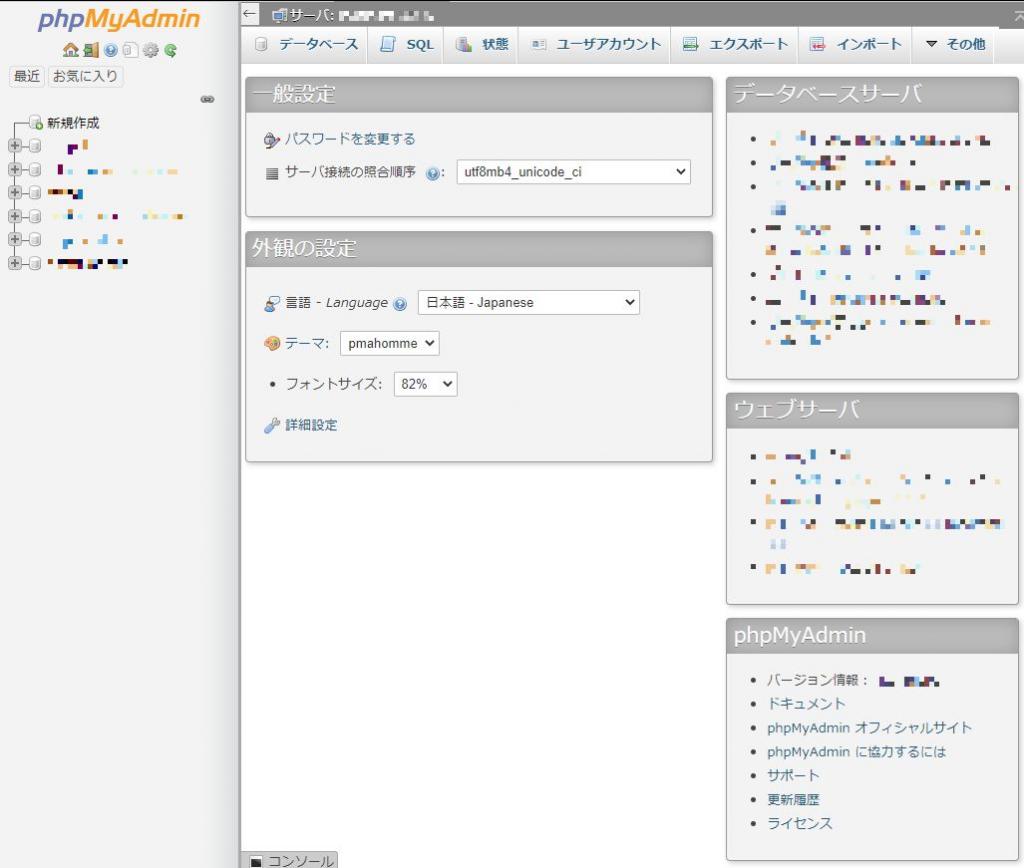The width and height of the screenshot is (1024, 868).
Task: Click the ウェブサーバ panel header
Action: point(872,410)
